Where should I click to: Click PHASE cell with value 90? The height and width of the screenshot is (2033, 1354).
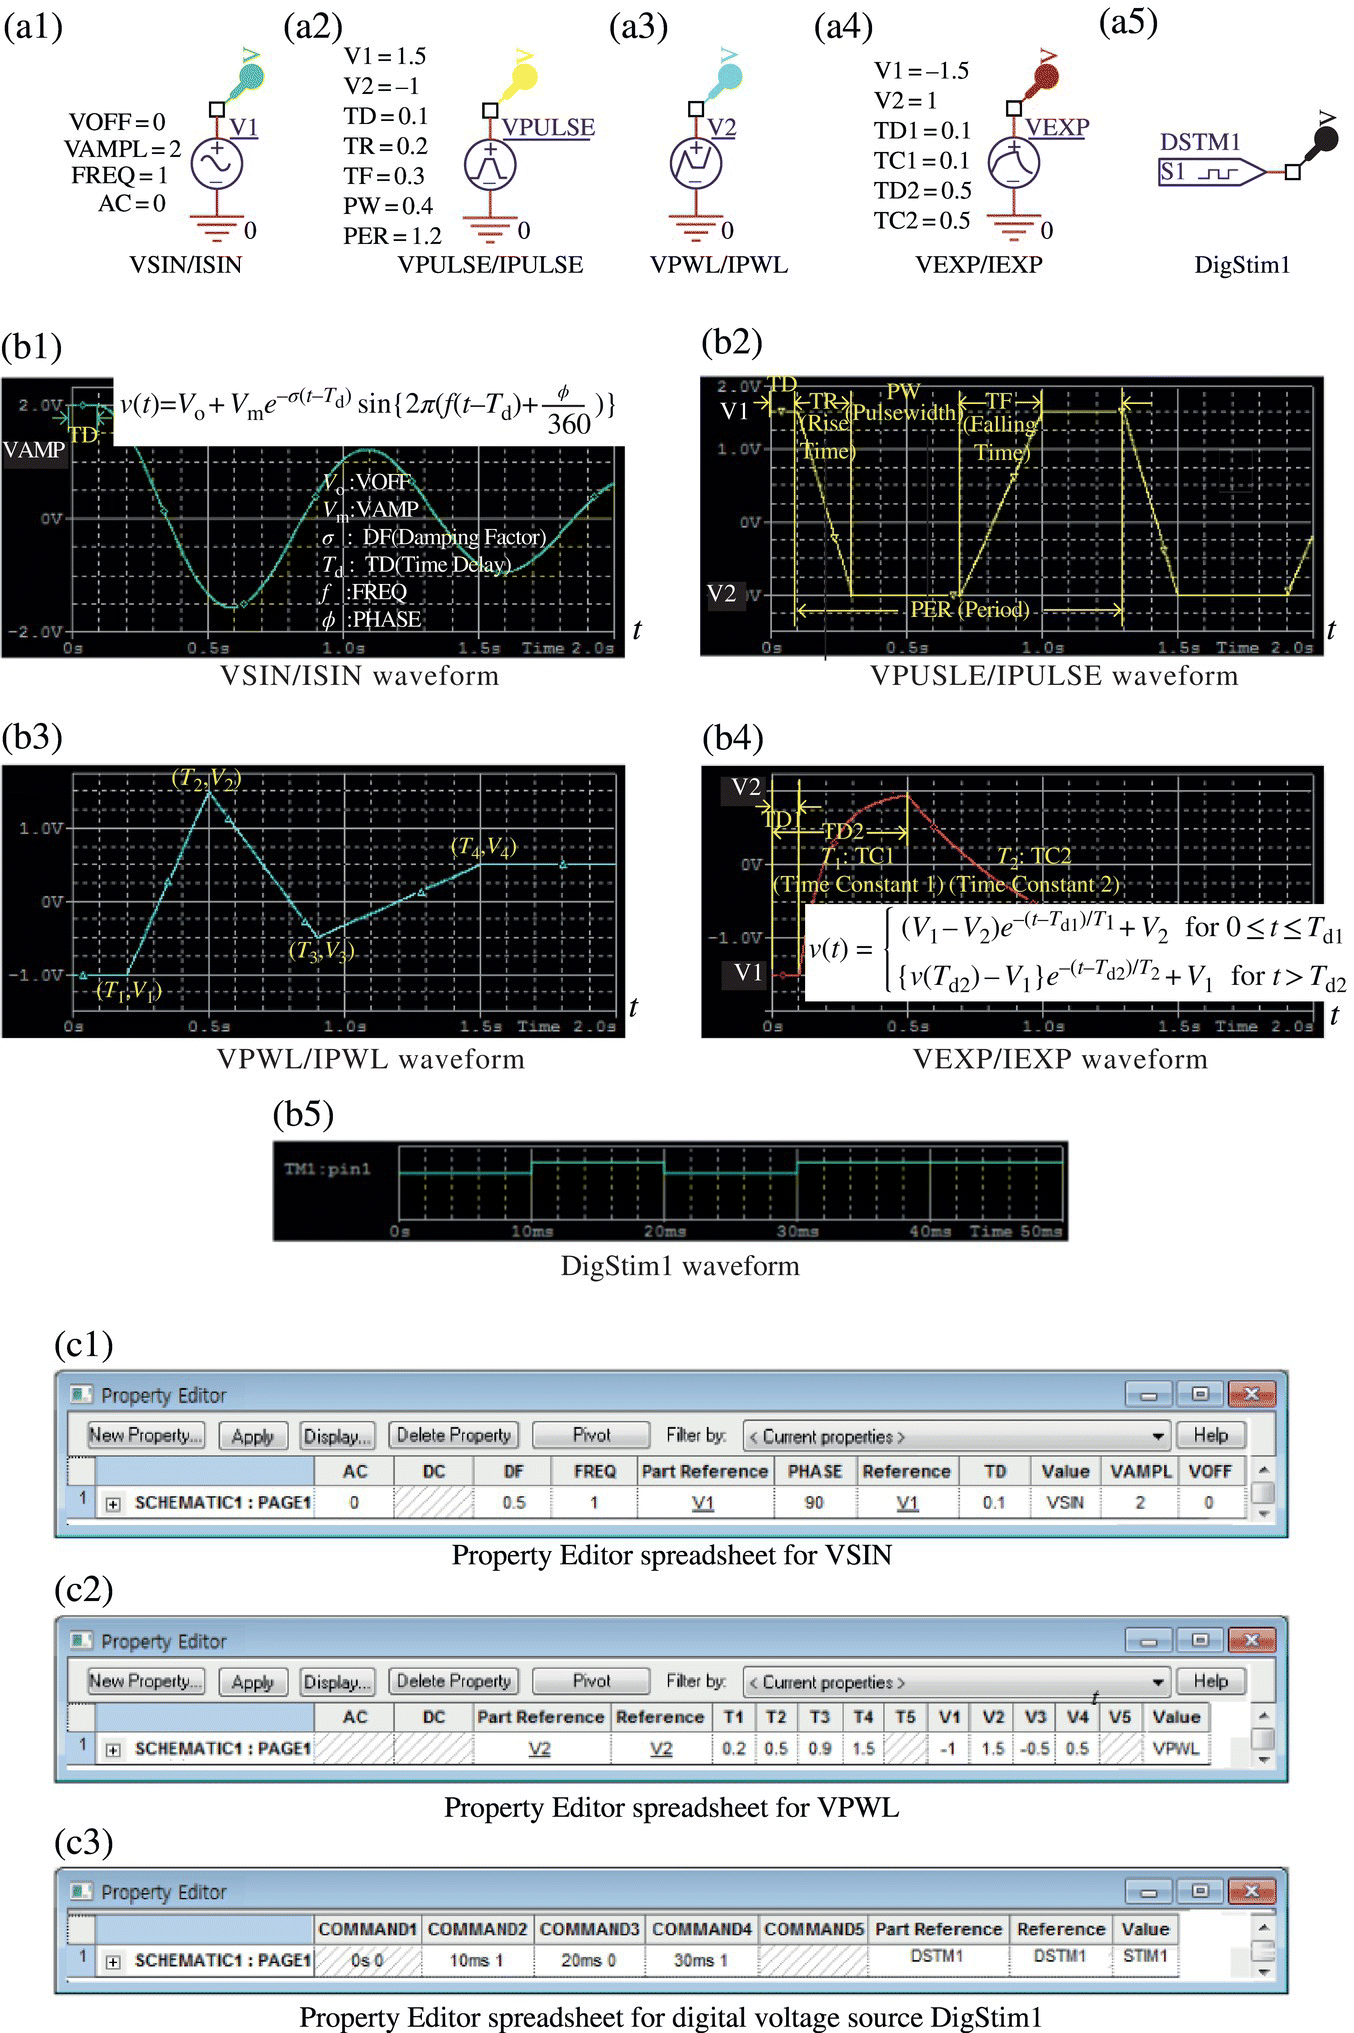coord(814,1502)
